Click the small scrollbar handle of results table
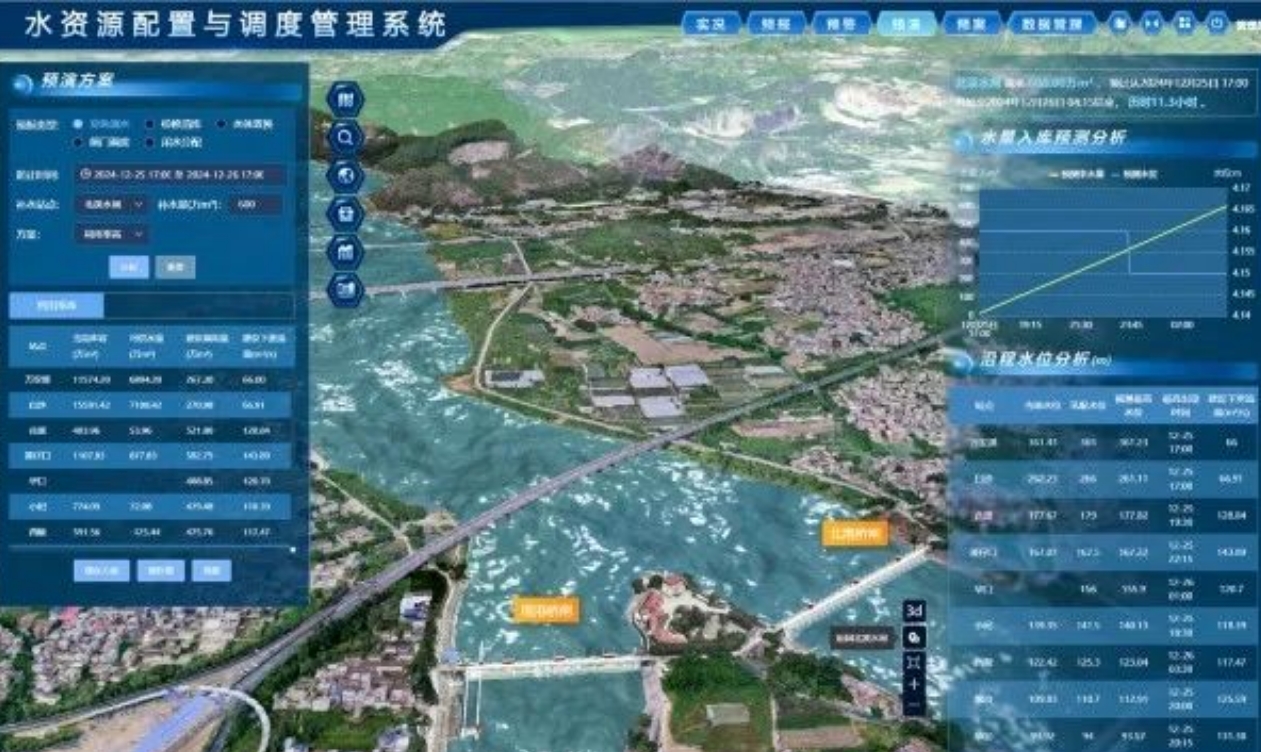 pyautogui.click(x=293, y=548)
